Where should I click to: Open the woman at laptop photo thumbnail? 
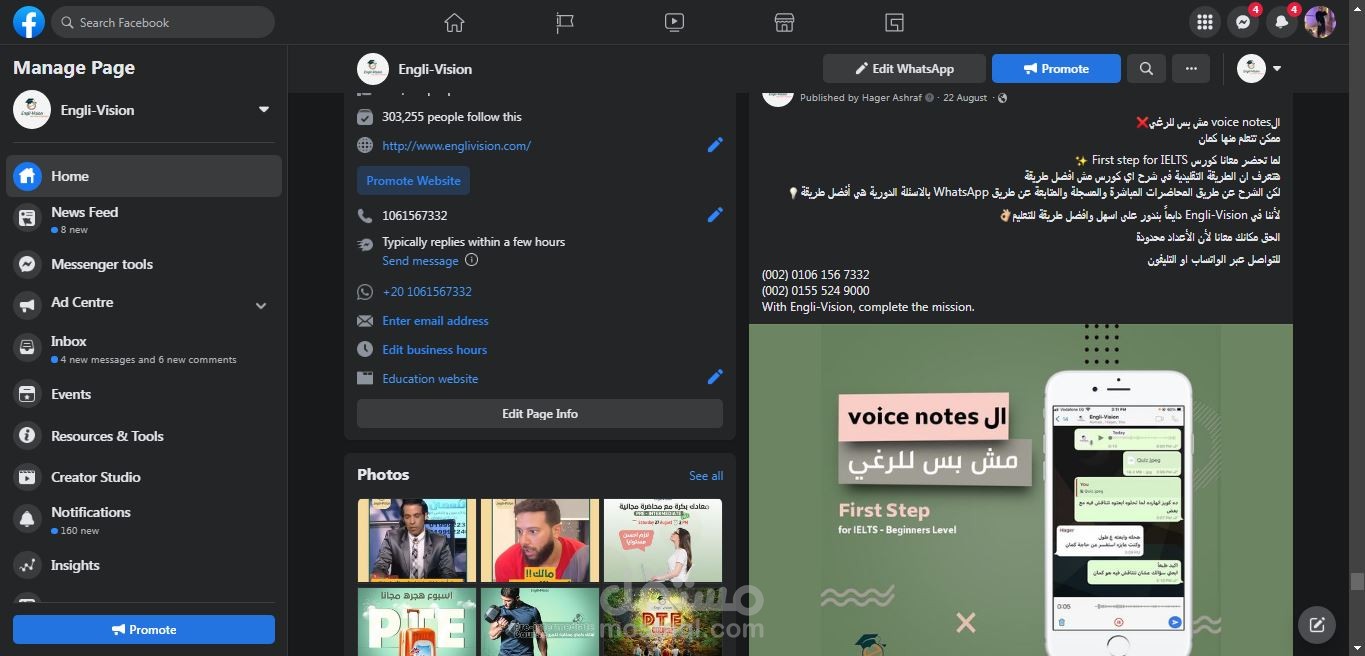tap(663, 541)
